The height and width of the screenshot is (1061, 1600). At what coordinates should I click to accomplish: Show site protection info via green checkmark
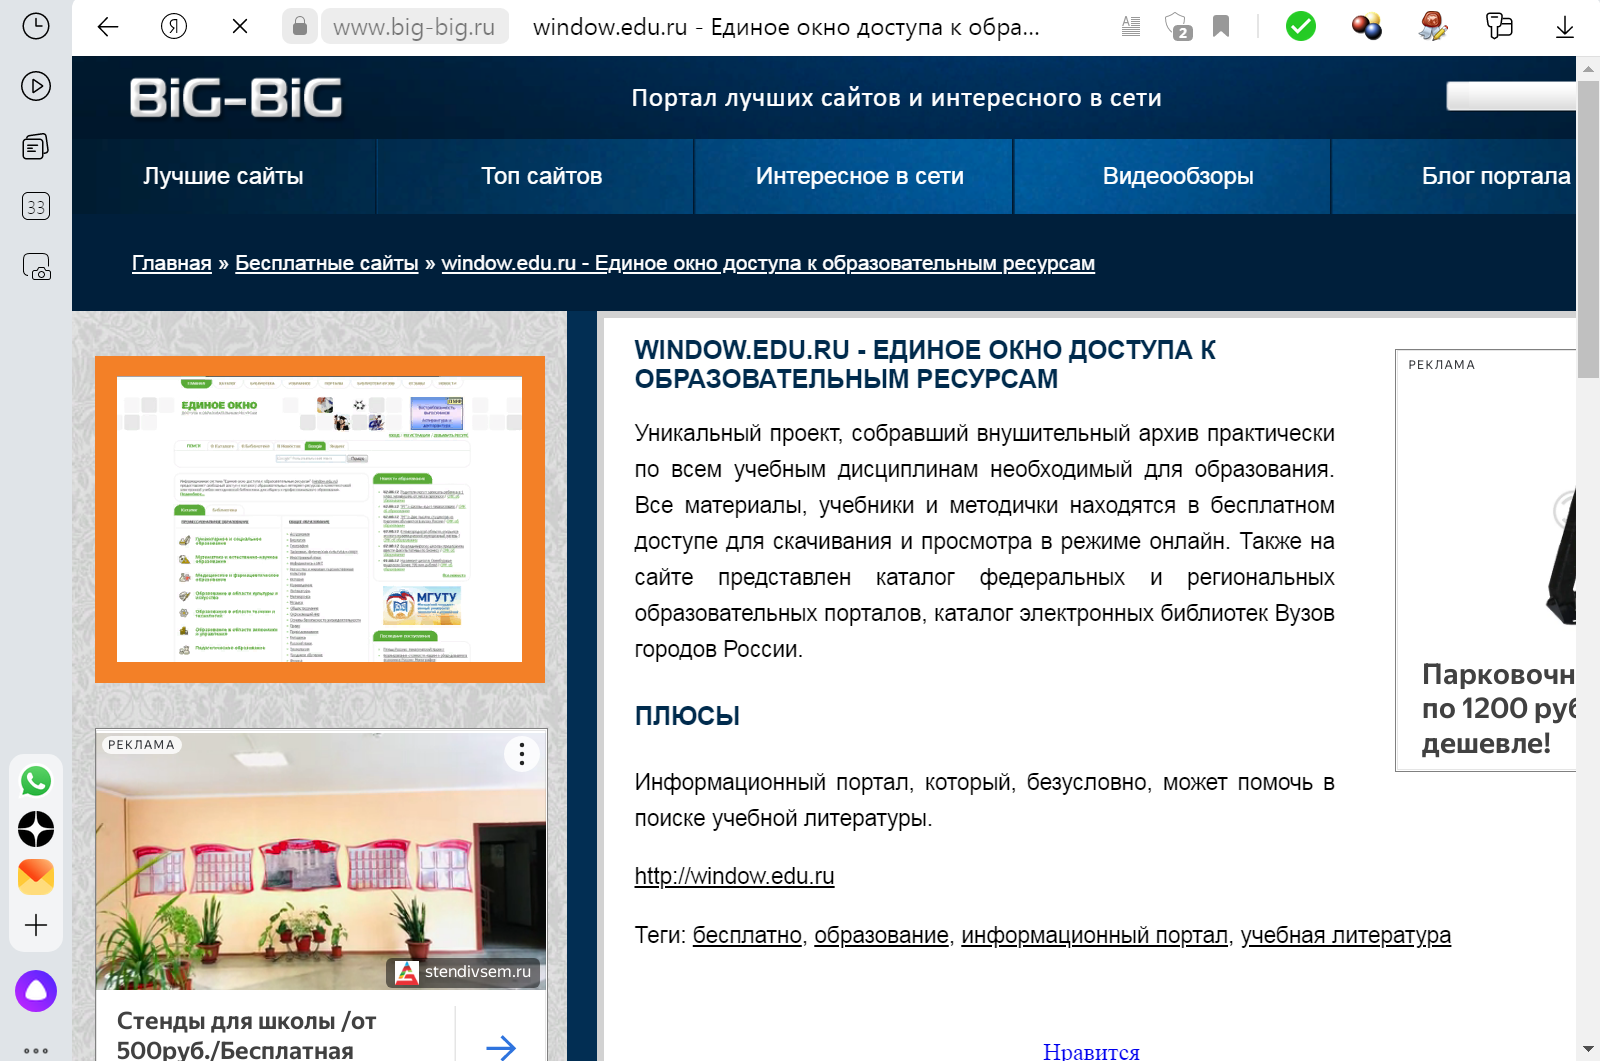point(1300,27)
